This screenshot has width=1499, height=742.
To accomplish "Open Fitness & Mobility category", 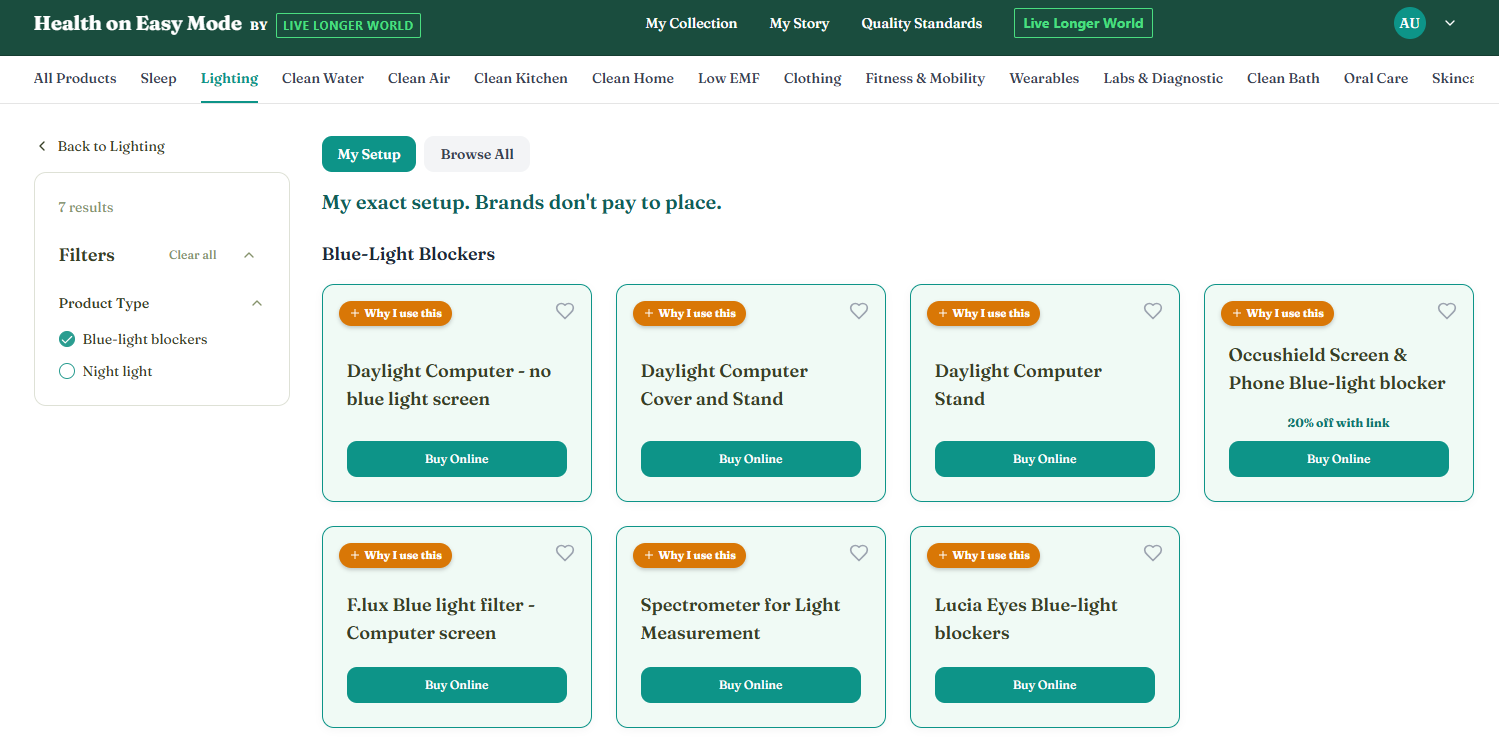I will pos(925,78).
